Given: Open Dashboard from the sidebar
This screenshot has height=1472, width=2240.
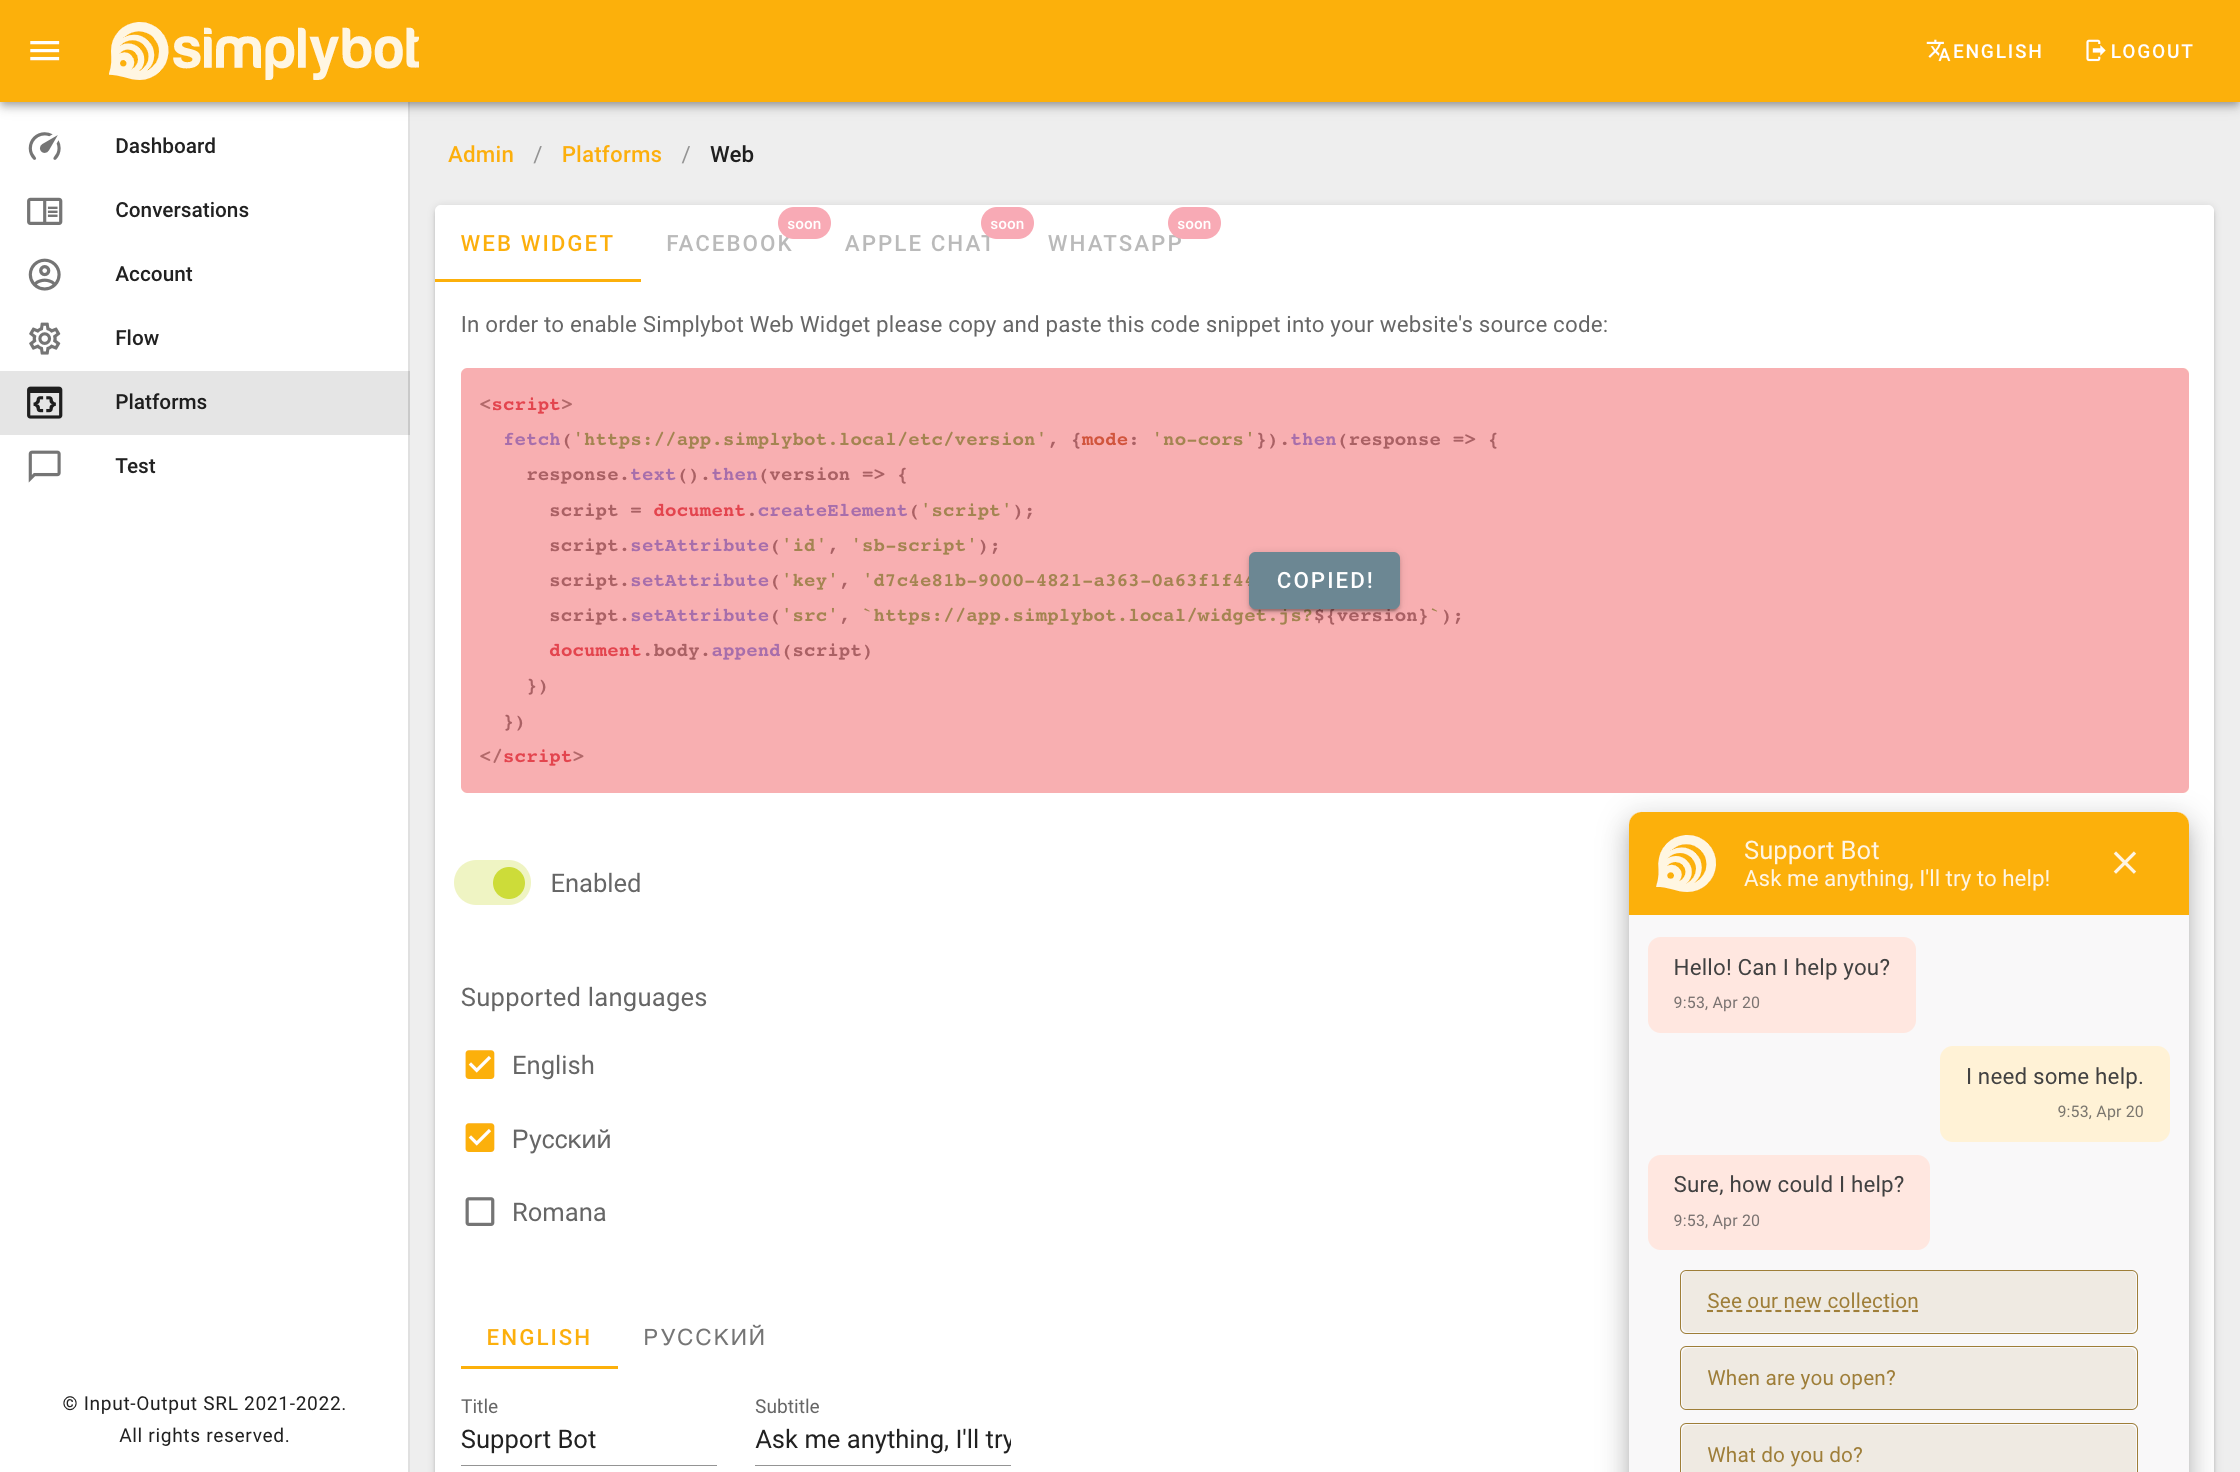Looking at the screenshot, I should (x=204, y=146).
